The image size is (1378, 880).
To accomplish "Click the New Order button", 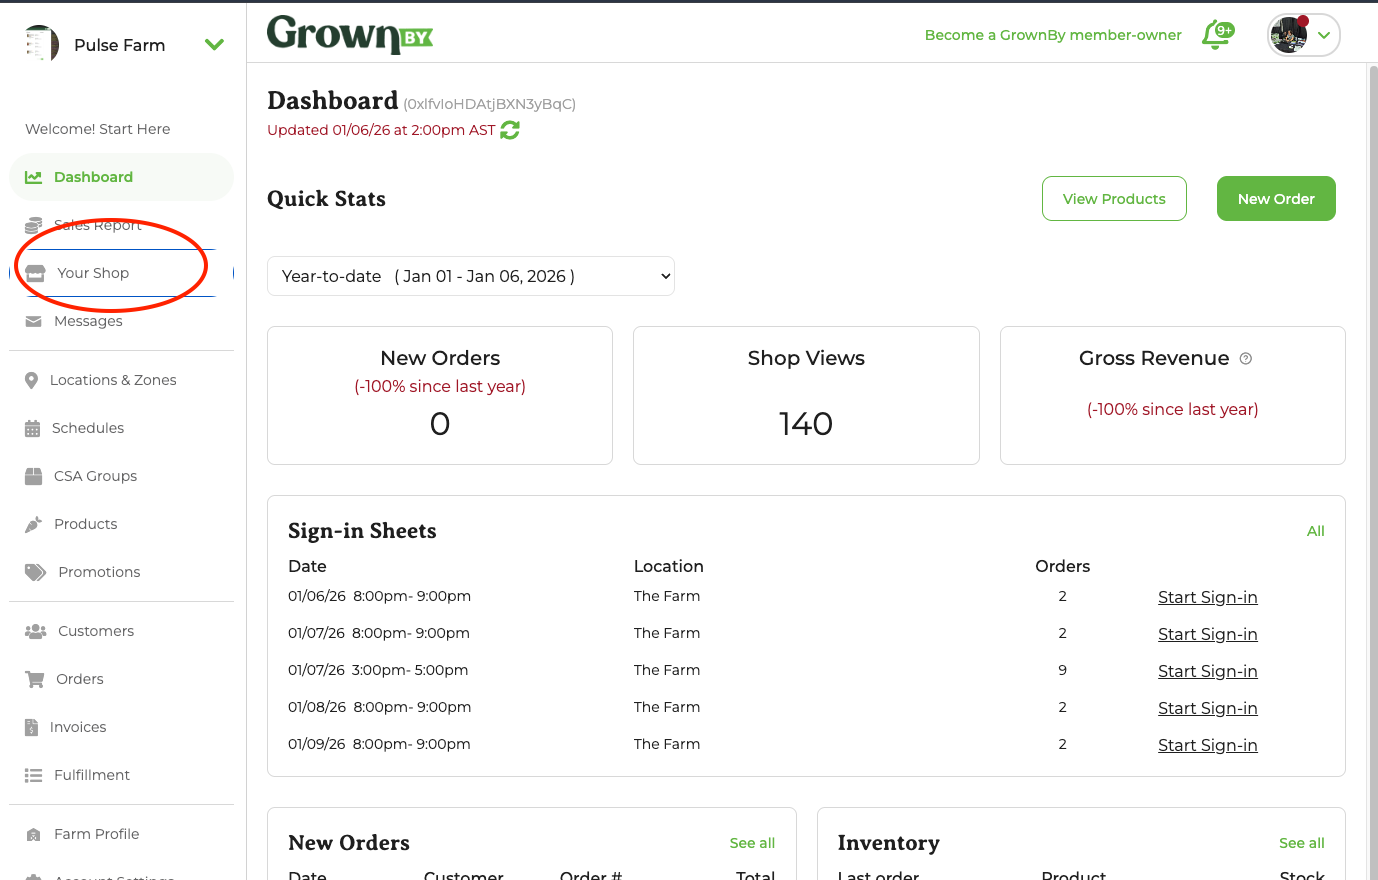I will pos(1275,199).
